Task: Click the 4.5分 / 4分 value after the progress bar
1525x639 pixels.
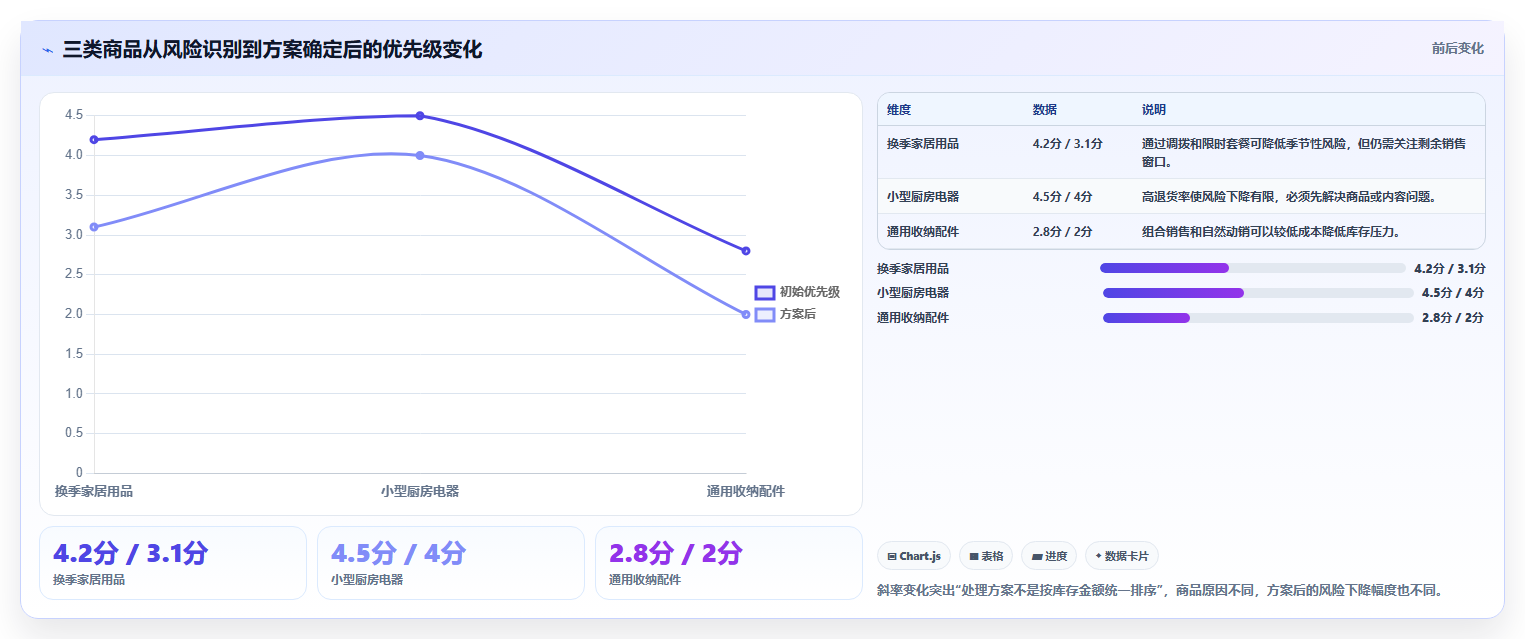Action: (1453, 293)
